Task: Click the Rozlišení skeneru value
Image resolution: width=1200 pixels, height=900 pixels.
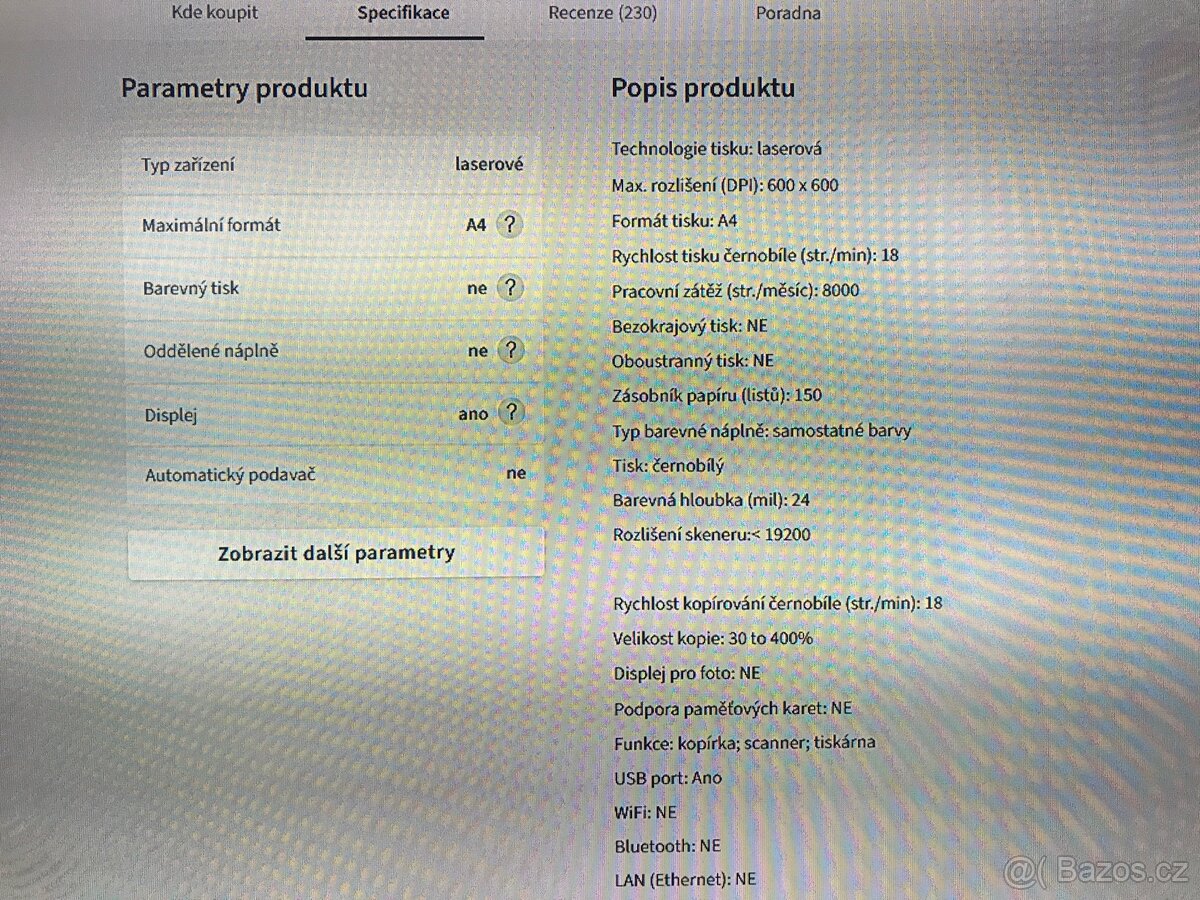Action: click(x=713, y=534)
